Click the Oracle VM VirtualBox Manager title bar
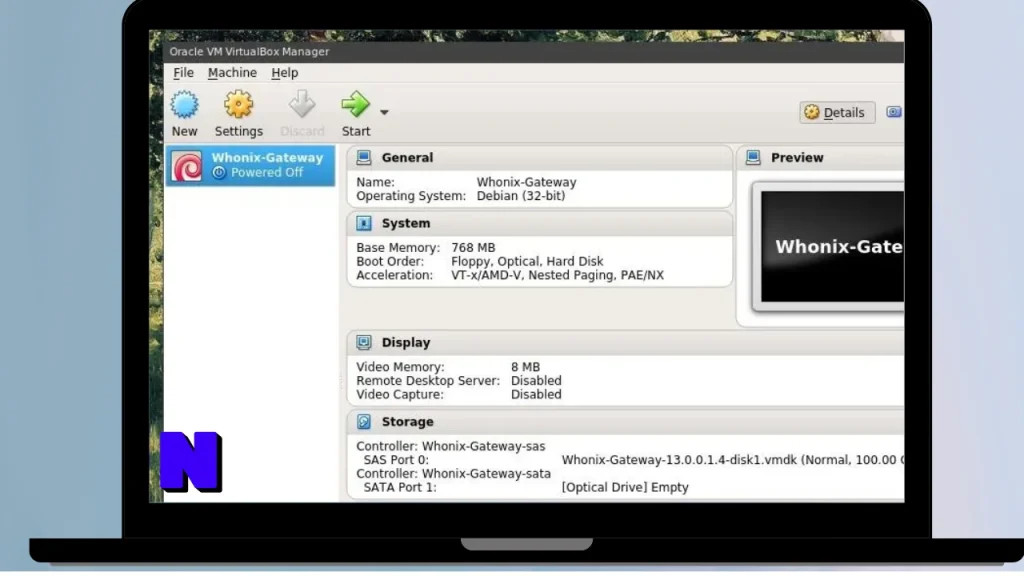The height and width of the screenshot is (576, 1024). click(x=534, y=52)
